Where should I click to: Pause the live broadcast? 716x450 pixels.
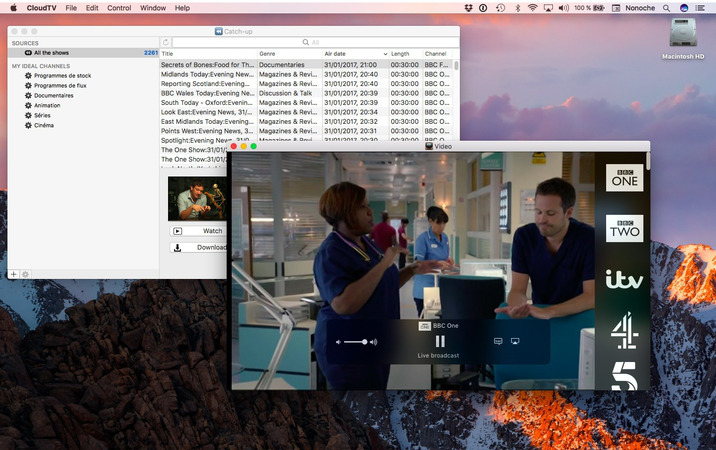pyautogui.click(x=440, y=341)
